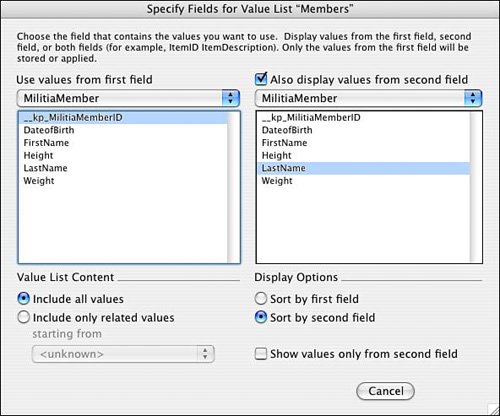Select __kp_MilitiaMemberID in the first field list
Screen dimensions: 500x416
[123, 118]
